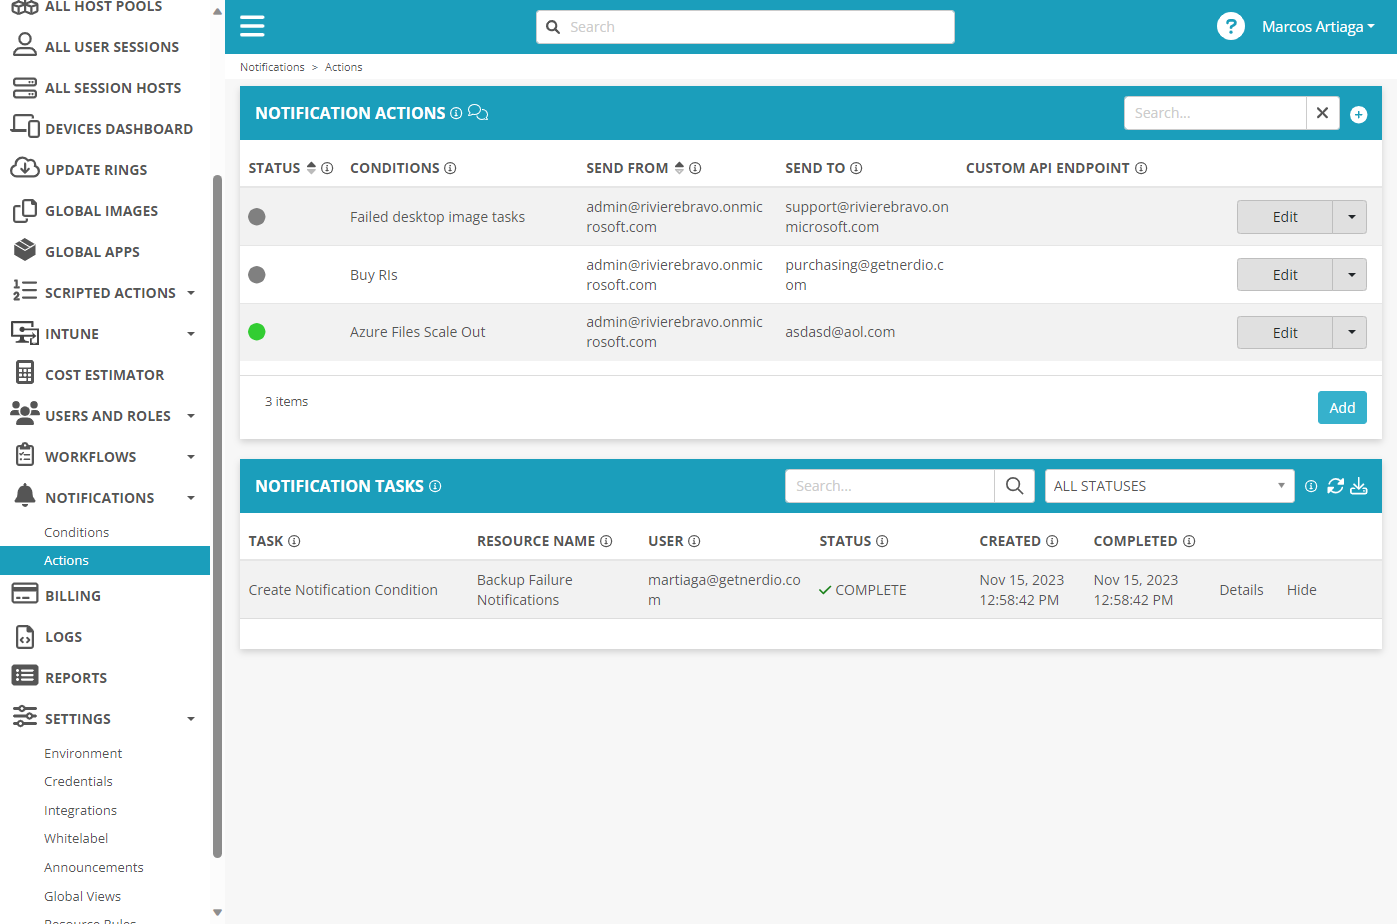Open Integrations under Settings

coord(80,811)
